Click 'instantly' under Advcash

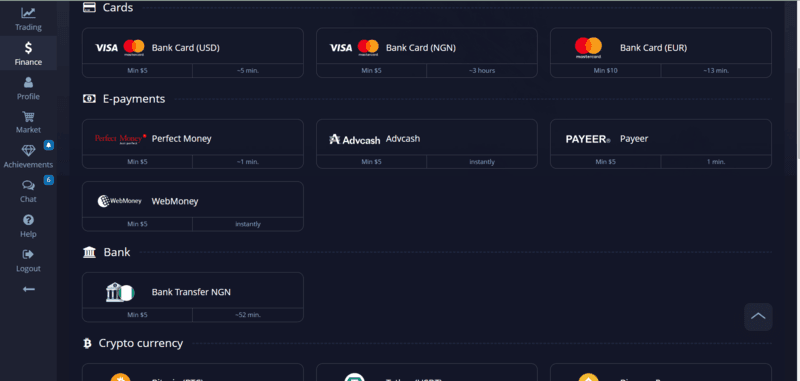(x=482, y=162)
